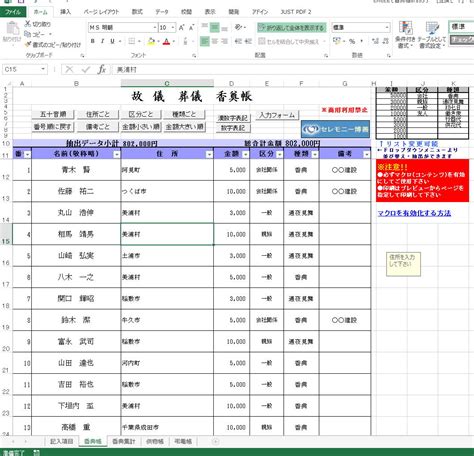The image size is (474, 456).
Task: Switch to the 記入項目 sheet tab
Action: pos(62,441)
